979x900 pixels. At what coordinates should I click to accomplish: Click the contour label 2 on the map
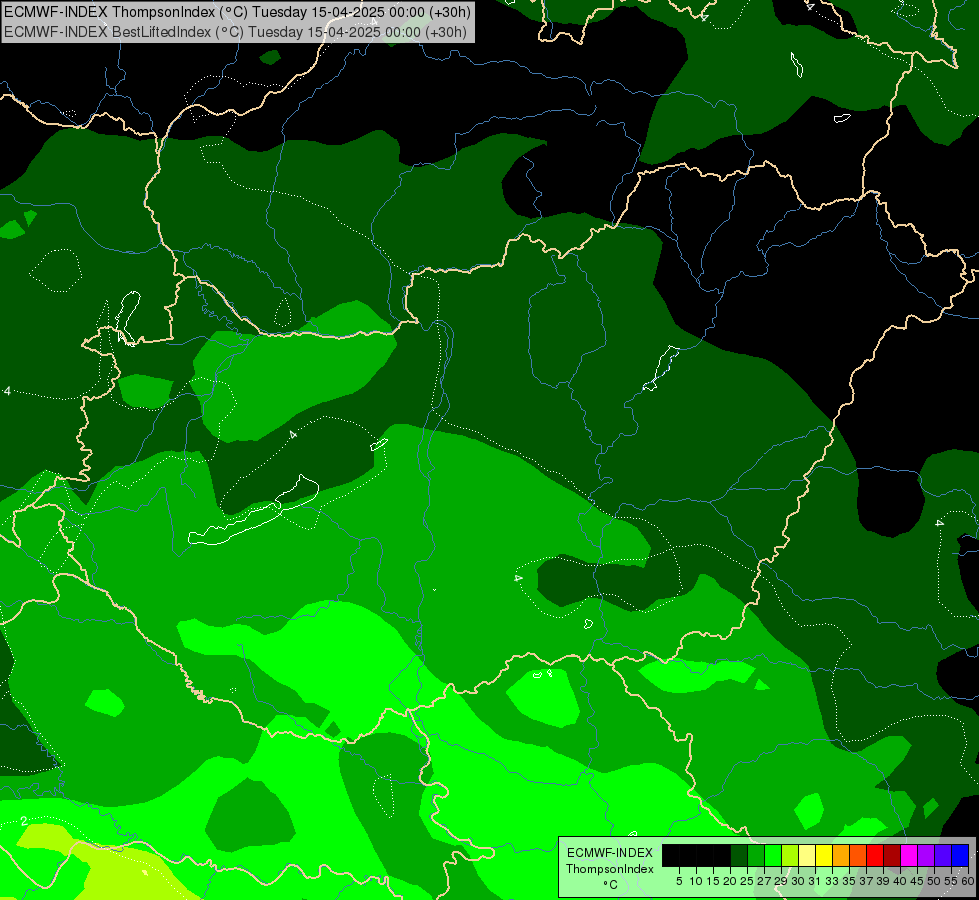tap(24, 821)
